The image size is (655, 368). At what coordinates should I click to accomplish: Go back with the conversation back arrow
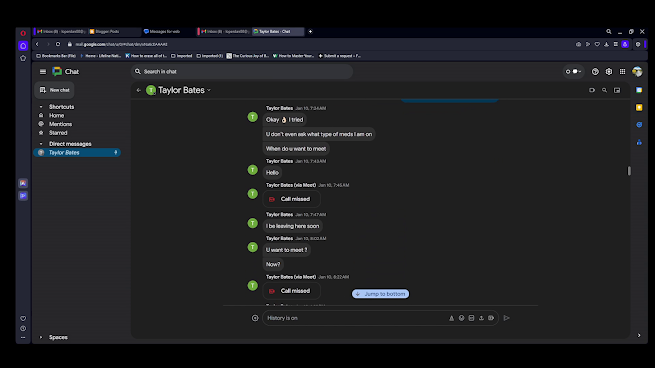pyautogui.click(x=138, y=90)
